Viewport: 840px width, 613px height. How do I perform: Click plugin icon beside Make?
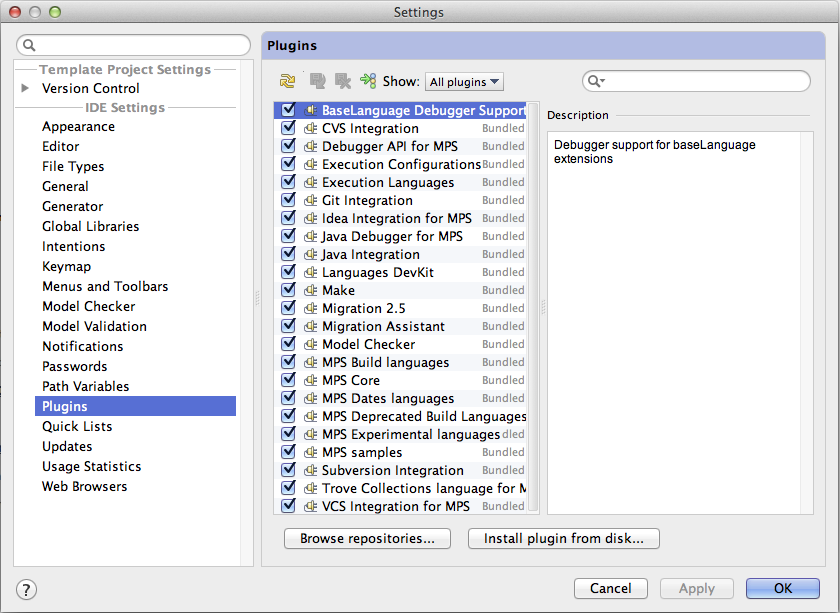click(311, 290)
